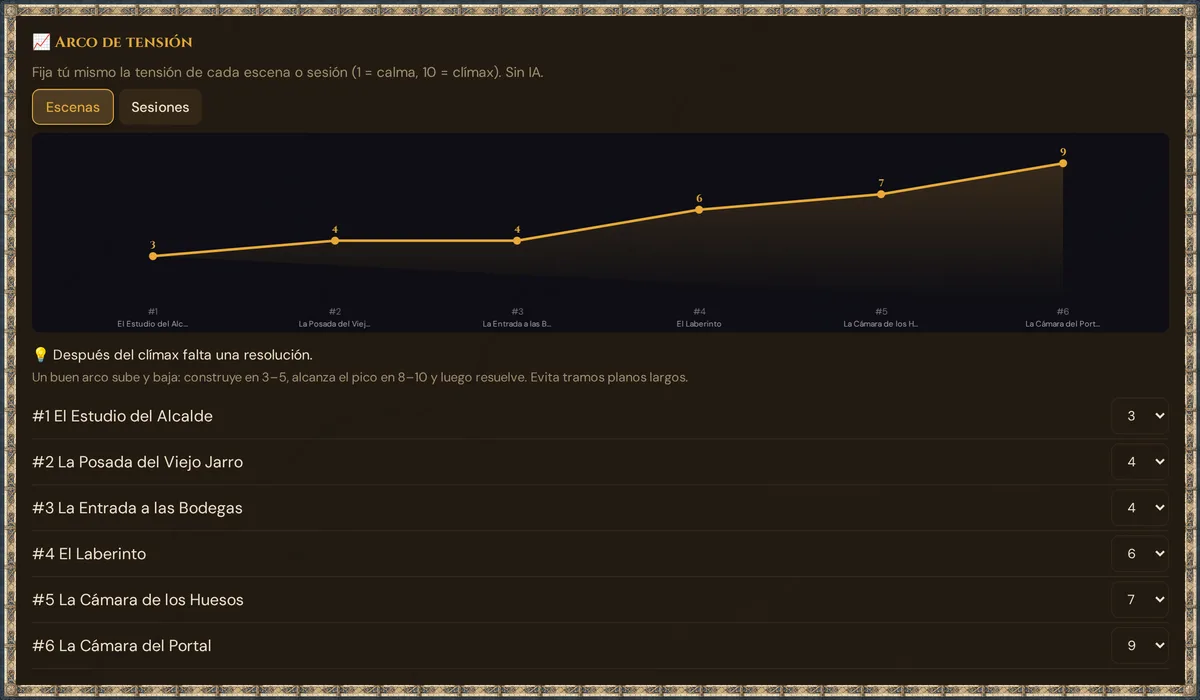The height and width of the screenshot is (700, 1200).
Task: Open tension dropdown for La Cámara de los Huesos
Action: click(x=1140, y=600)
